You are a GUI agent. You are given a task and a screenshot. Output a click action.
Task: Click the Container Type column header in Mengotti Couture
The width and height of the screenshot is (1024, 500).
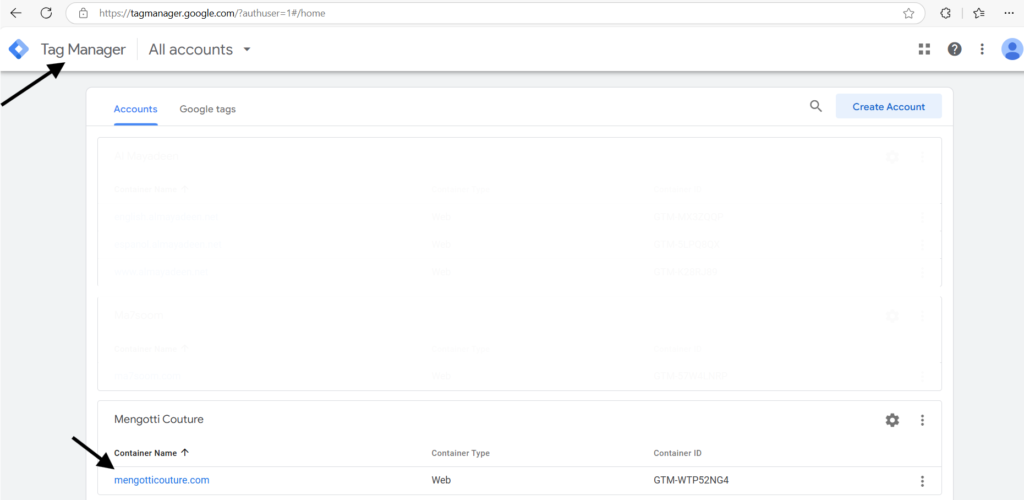pyautogui.click(x=460, y=452)
